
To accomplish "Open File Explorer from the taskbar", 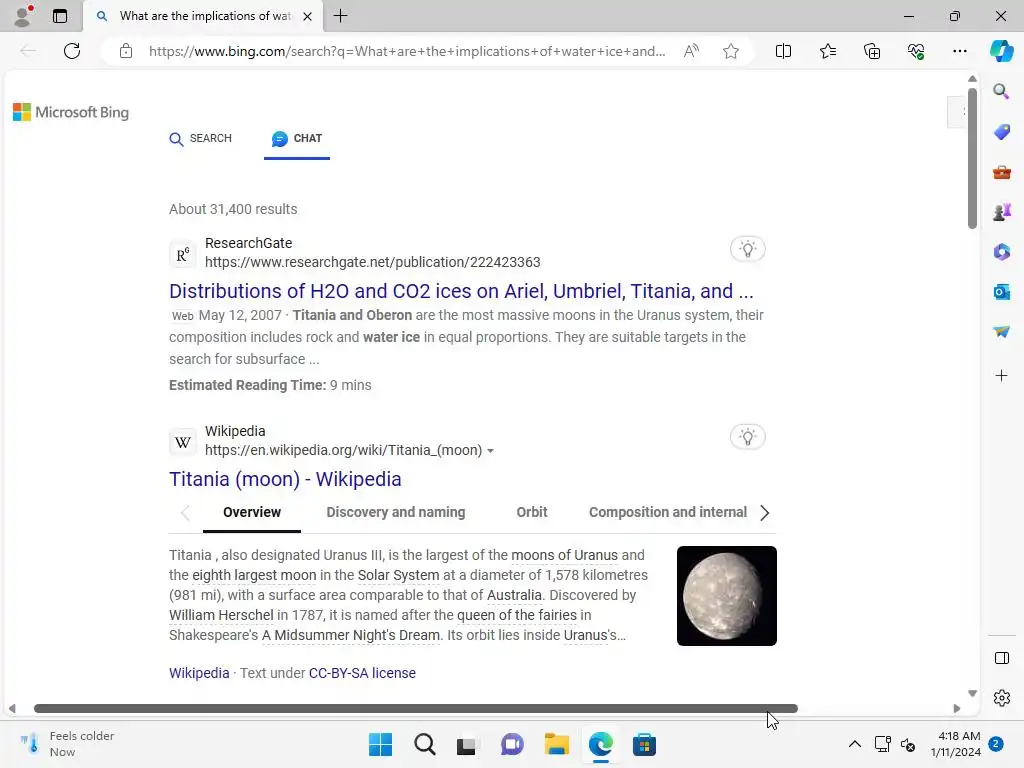I will tap(556, 744).
